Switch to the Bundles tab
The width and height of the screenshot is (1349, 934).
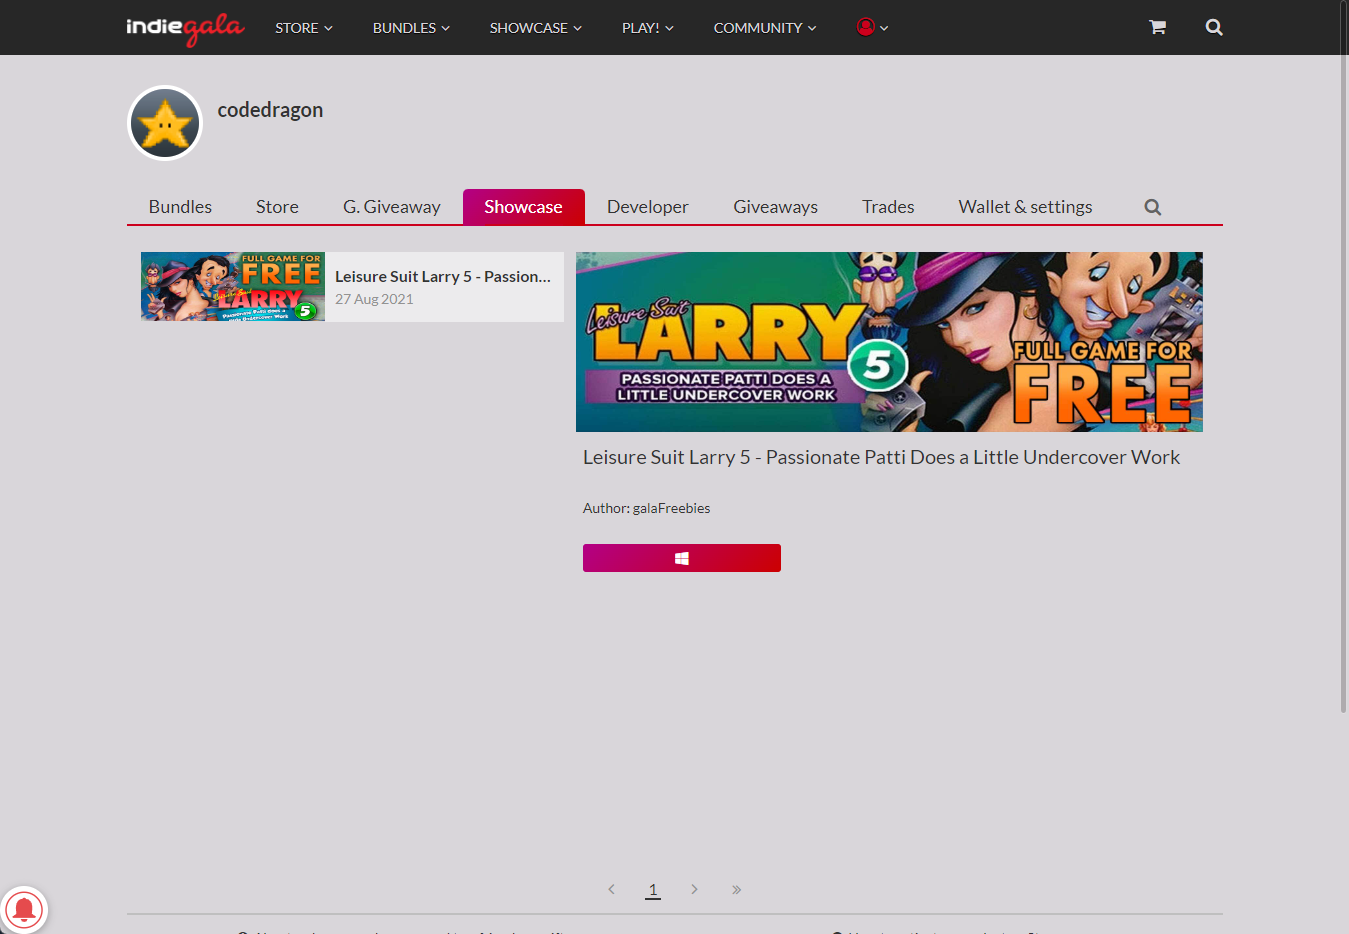(180, 207)
